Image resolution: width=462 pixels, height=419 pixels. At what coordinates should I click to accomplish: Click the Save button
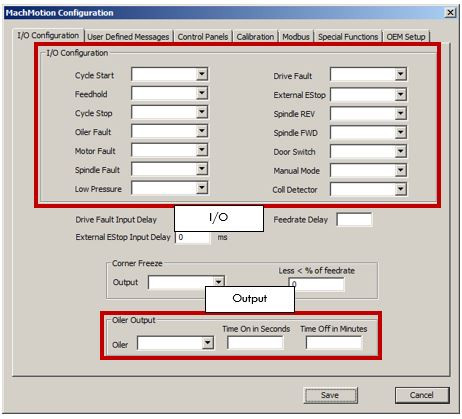[330, 395]
